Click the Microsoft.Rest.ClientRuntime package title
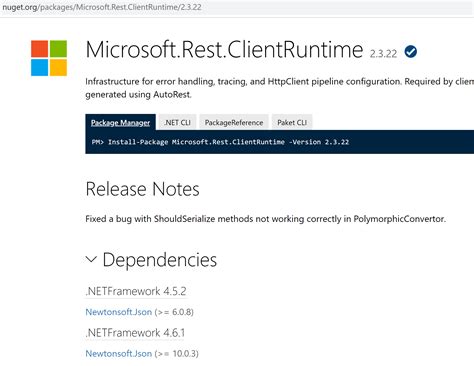The image size is (474, 366). click(x=224, y=50)
